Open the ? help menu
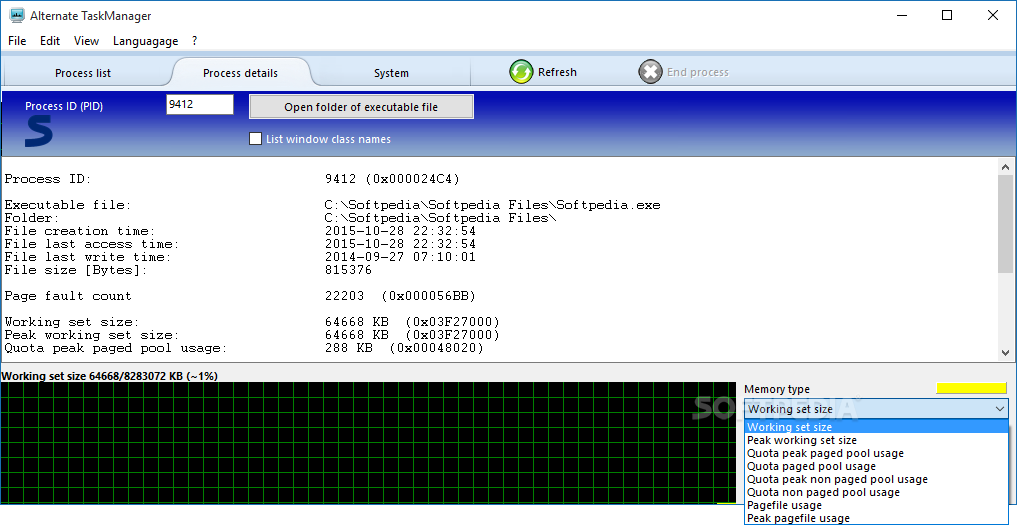Screen dimensions: 1017x525 pos(195,41)
